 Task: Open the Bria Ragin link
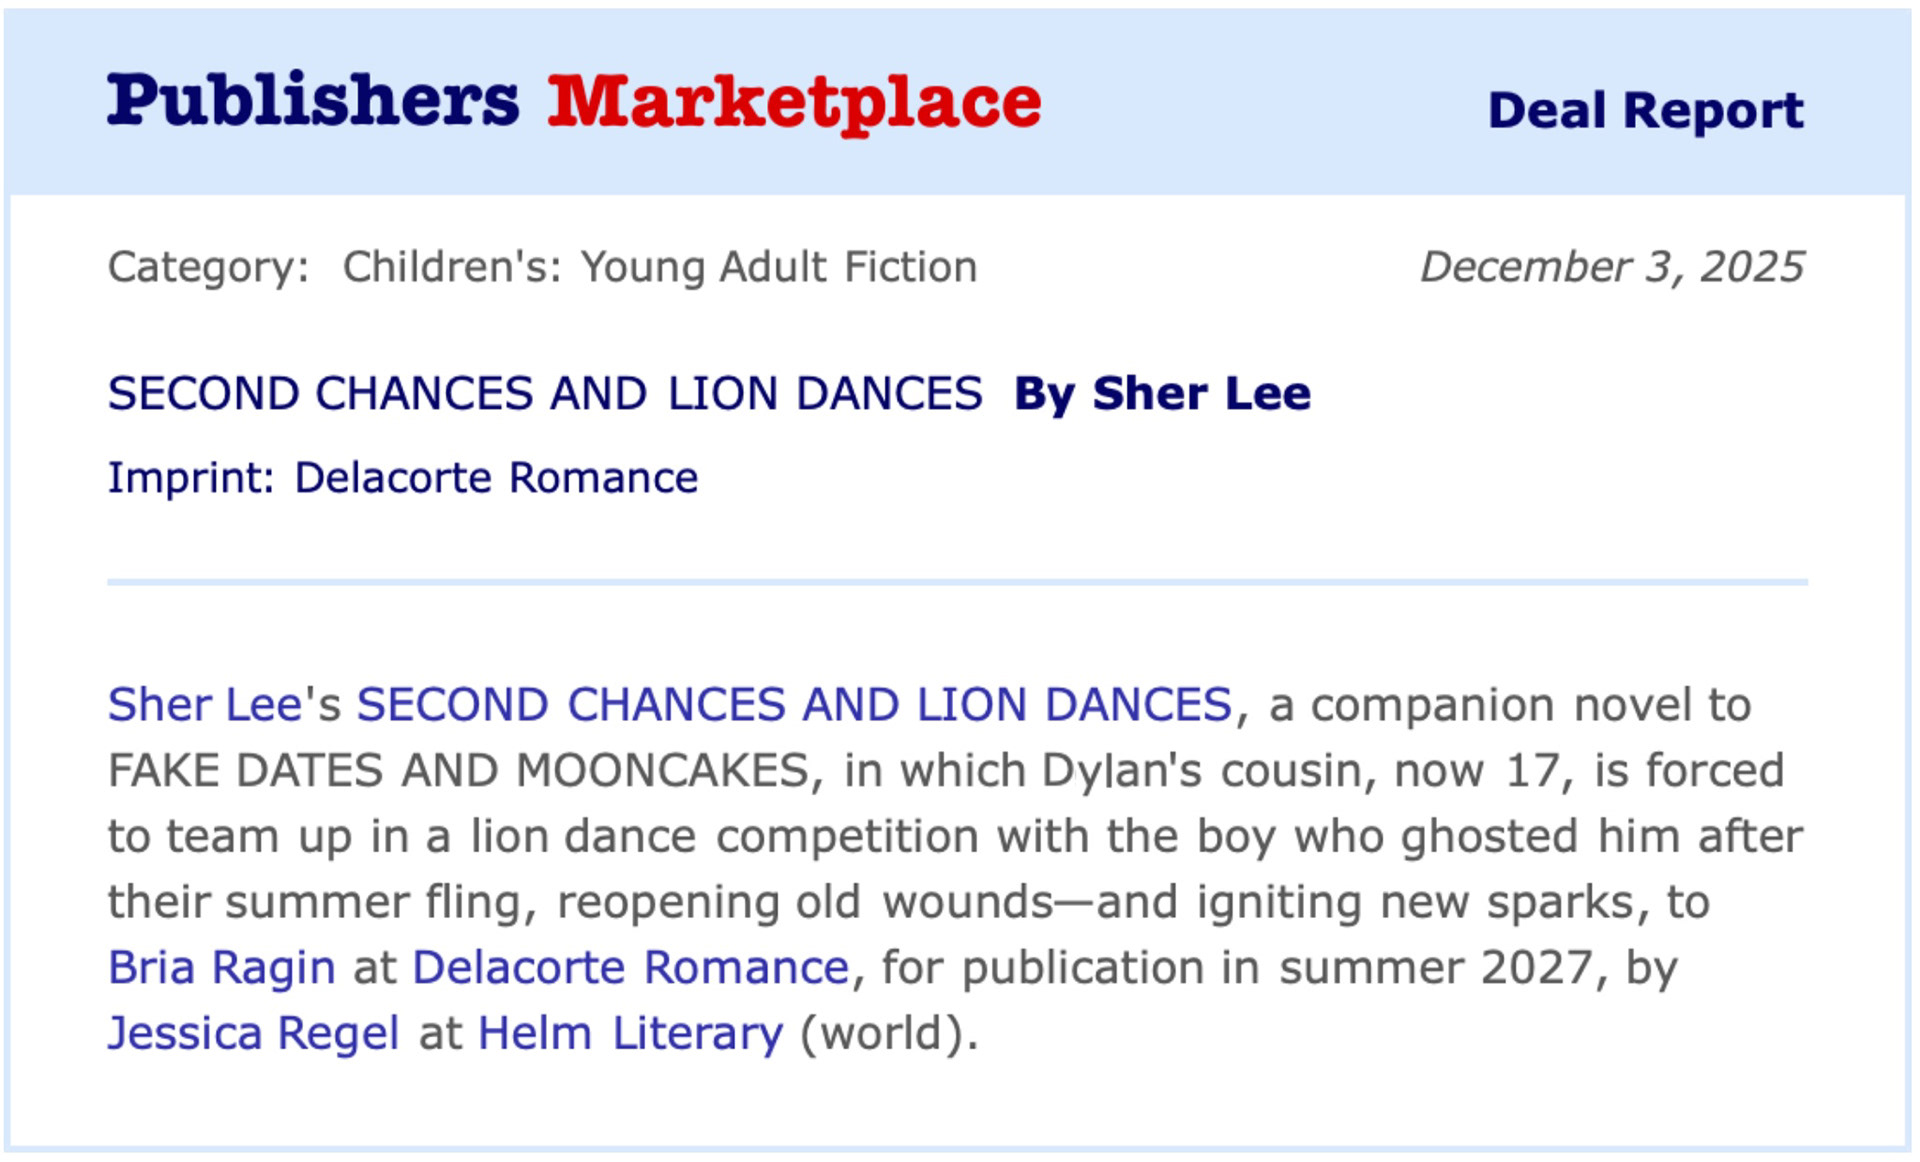coord(221,968)
